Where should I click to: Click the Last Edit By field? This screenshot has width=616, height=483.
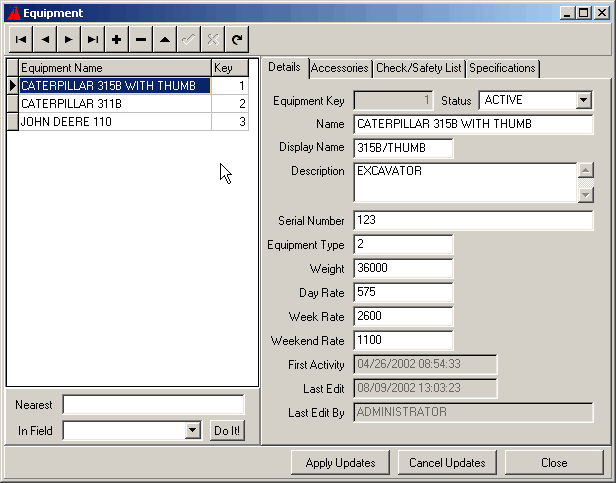point(473,412)
